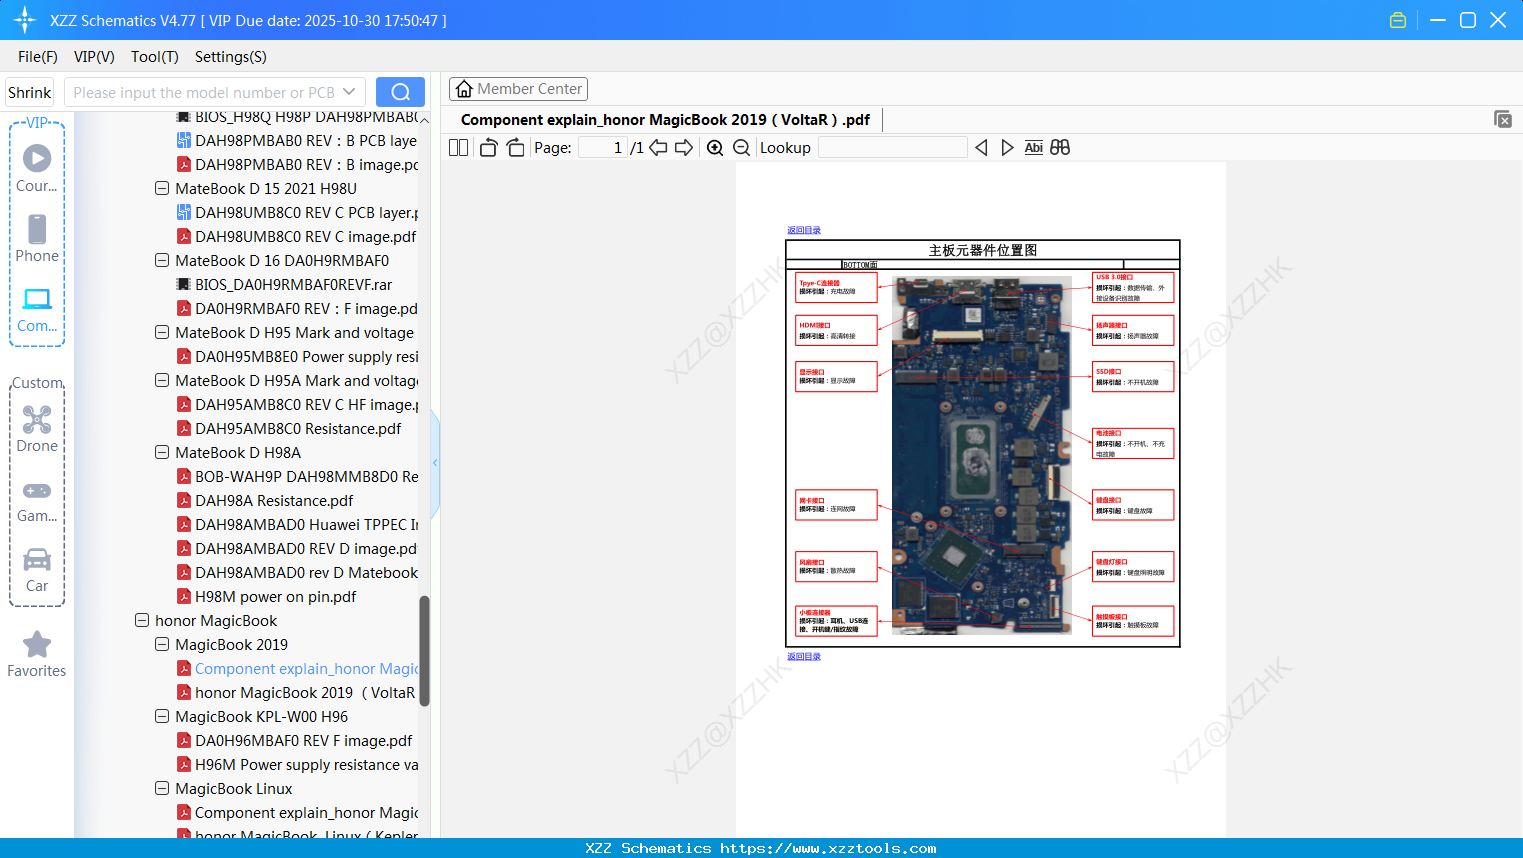The width and height of the screenshot is (1523, 858).
Task: Zoom out of the PDF
Action: [x=741, y=148]
